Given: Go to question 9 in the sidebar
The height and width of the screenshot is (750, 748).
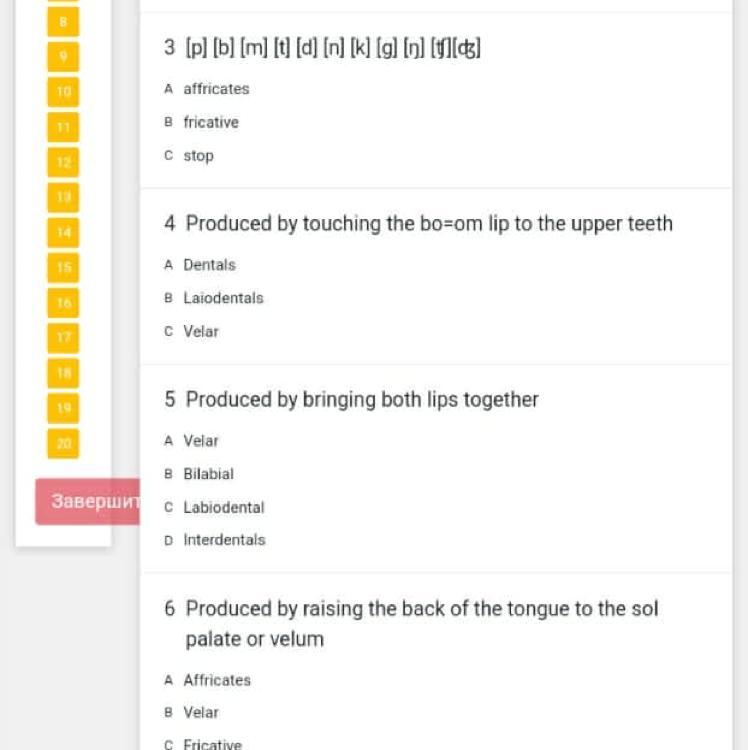Looking at the screenshot, I should pos(63,56).
